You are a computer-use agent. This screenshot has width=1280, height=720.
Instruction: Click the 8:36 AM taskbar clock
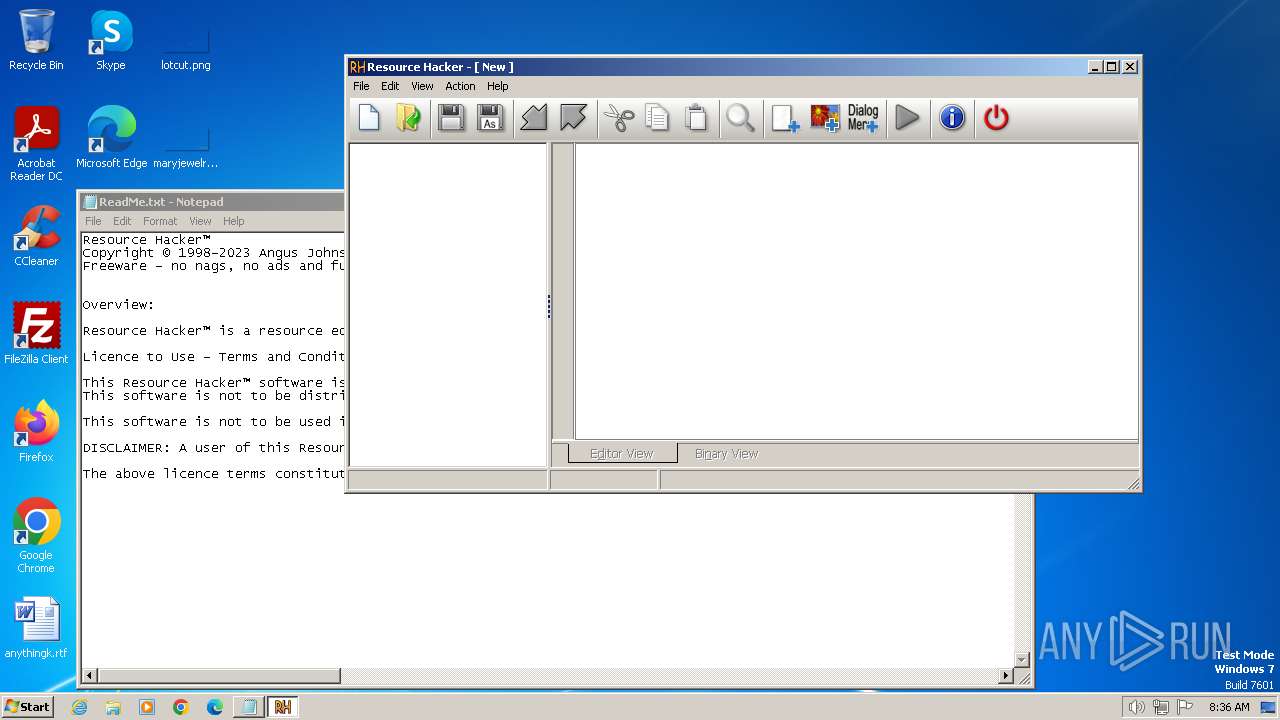tap(1229, 707)
